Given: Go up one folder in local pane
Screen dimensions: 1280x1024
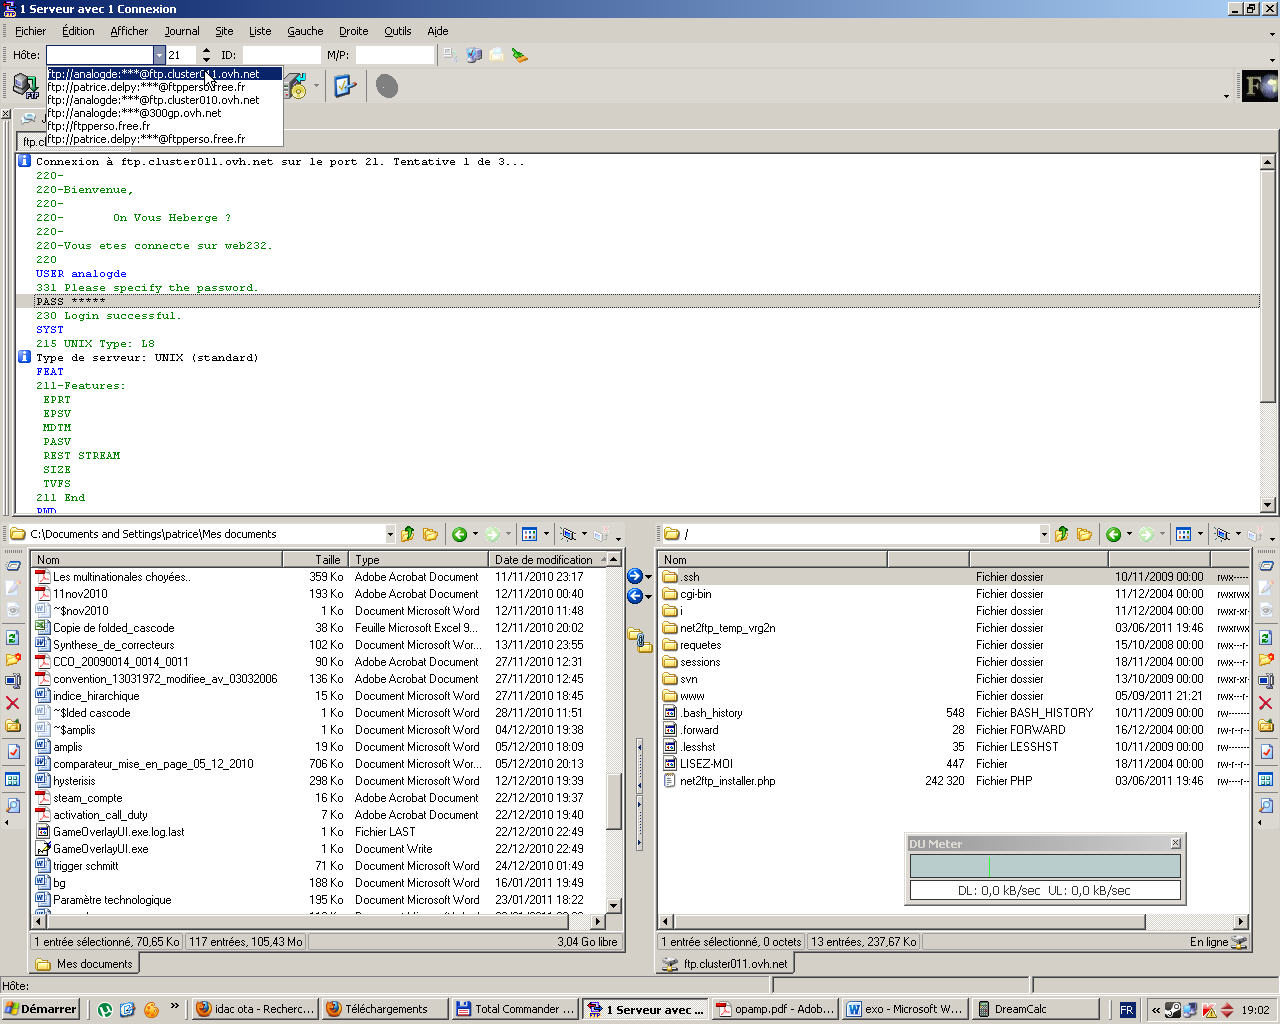Looking at the screenshot, I should 408,534.
